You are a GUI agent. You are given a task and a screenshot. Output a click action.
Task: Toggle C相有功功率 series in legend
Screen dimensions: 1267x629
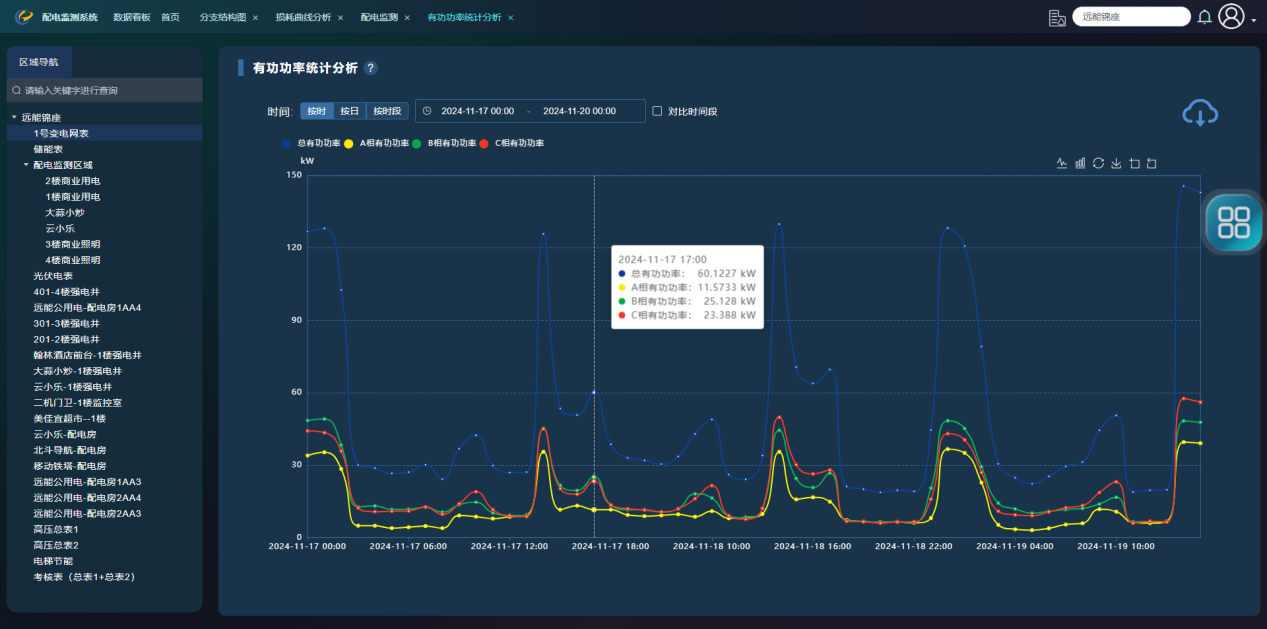pyautogui.click(x=485, y=144)
